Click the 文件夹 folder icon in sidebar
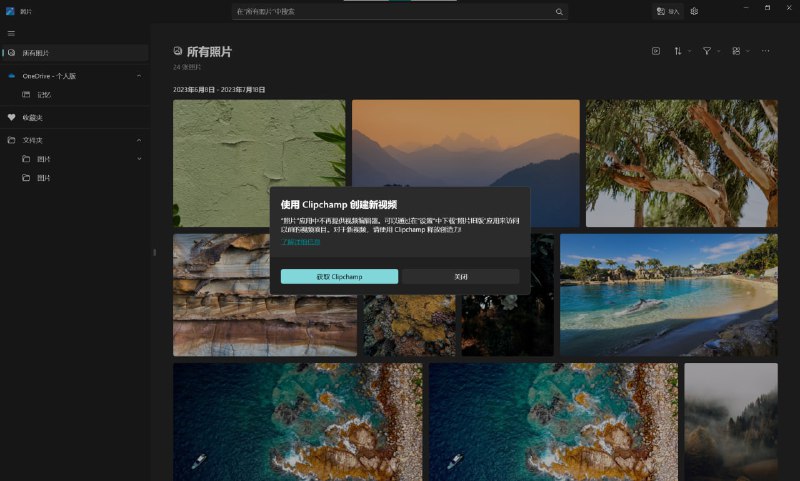This screenshot has width=800, height=481. point(12,140)
